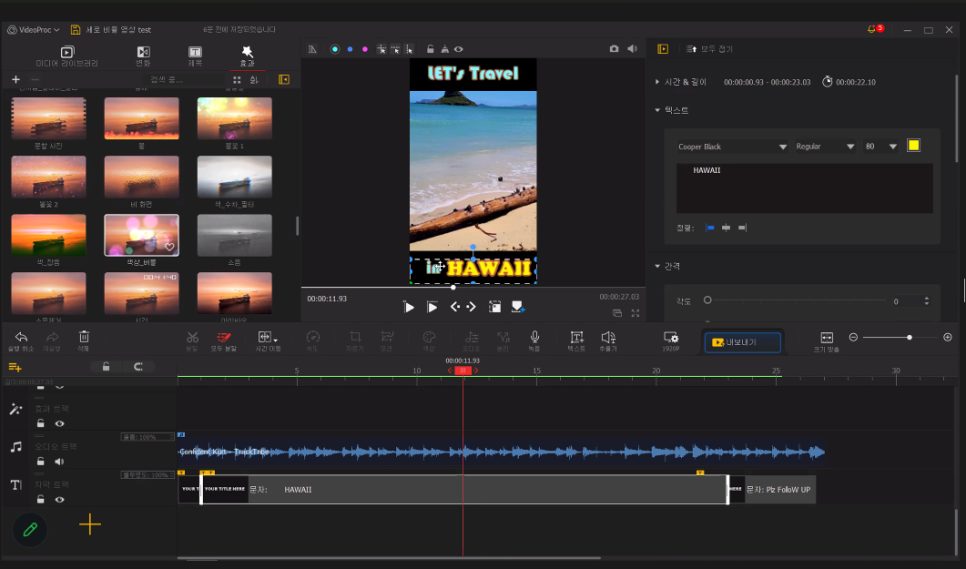Step forward one frame
Screen dimensions: 966x569
pyautogui.click(x=471, y=307)
